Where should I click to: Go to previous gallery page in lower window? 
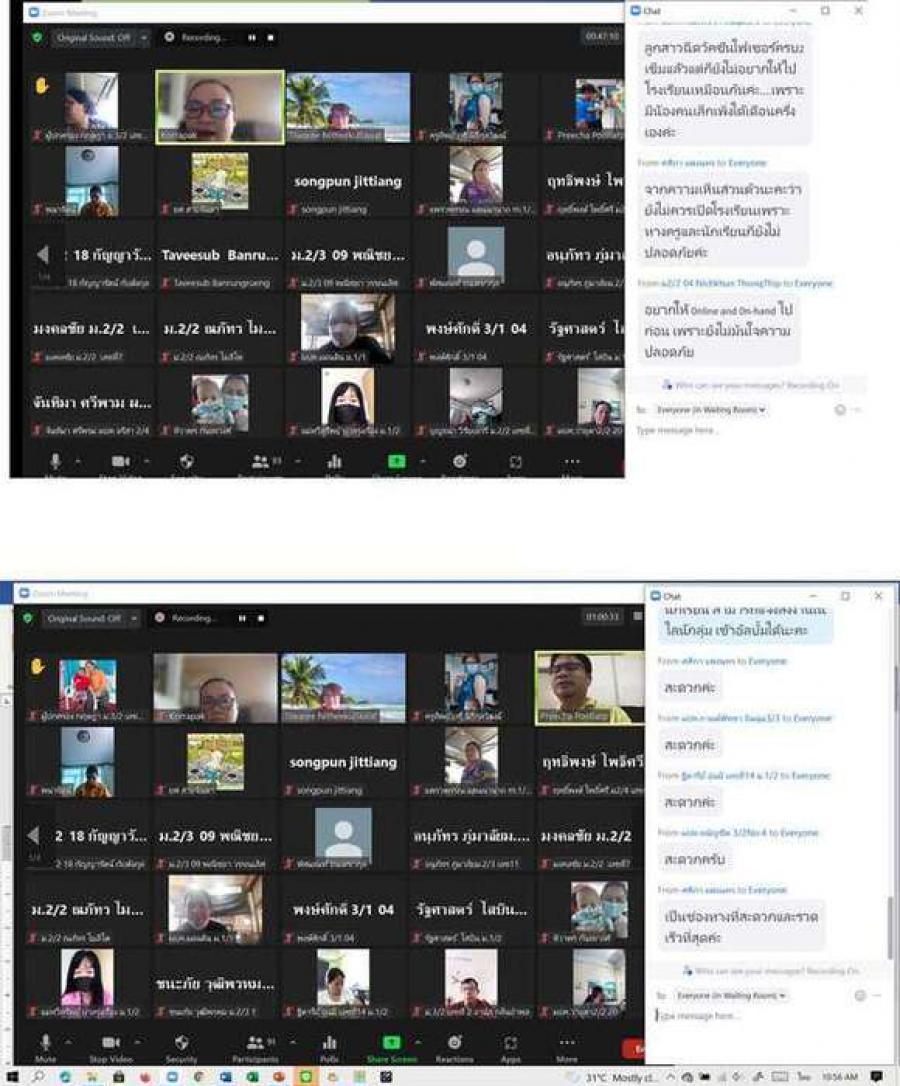click(34, 835)
